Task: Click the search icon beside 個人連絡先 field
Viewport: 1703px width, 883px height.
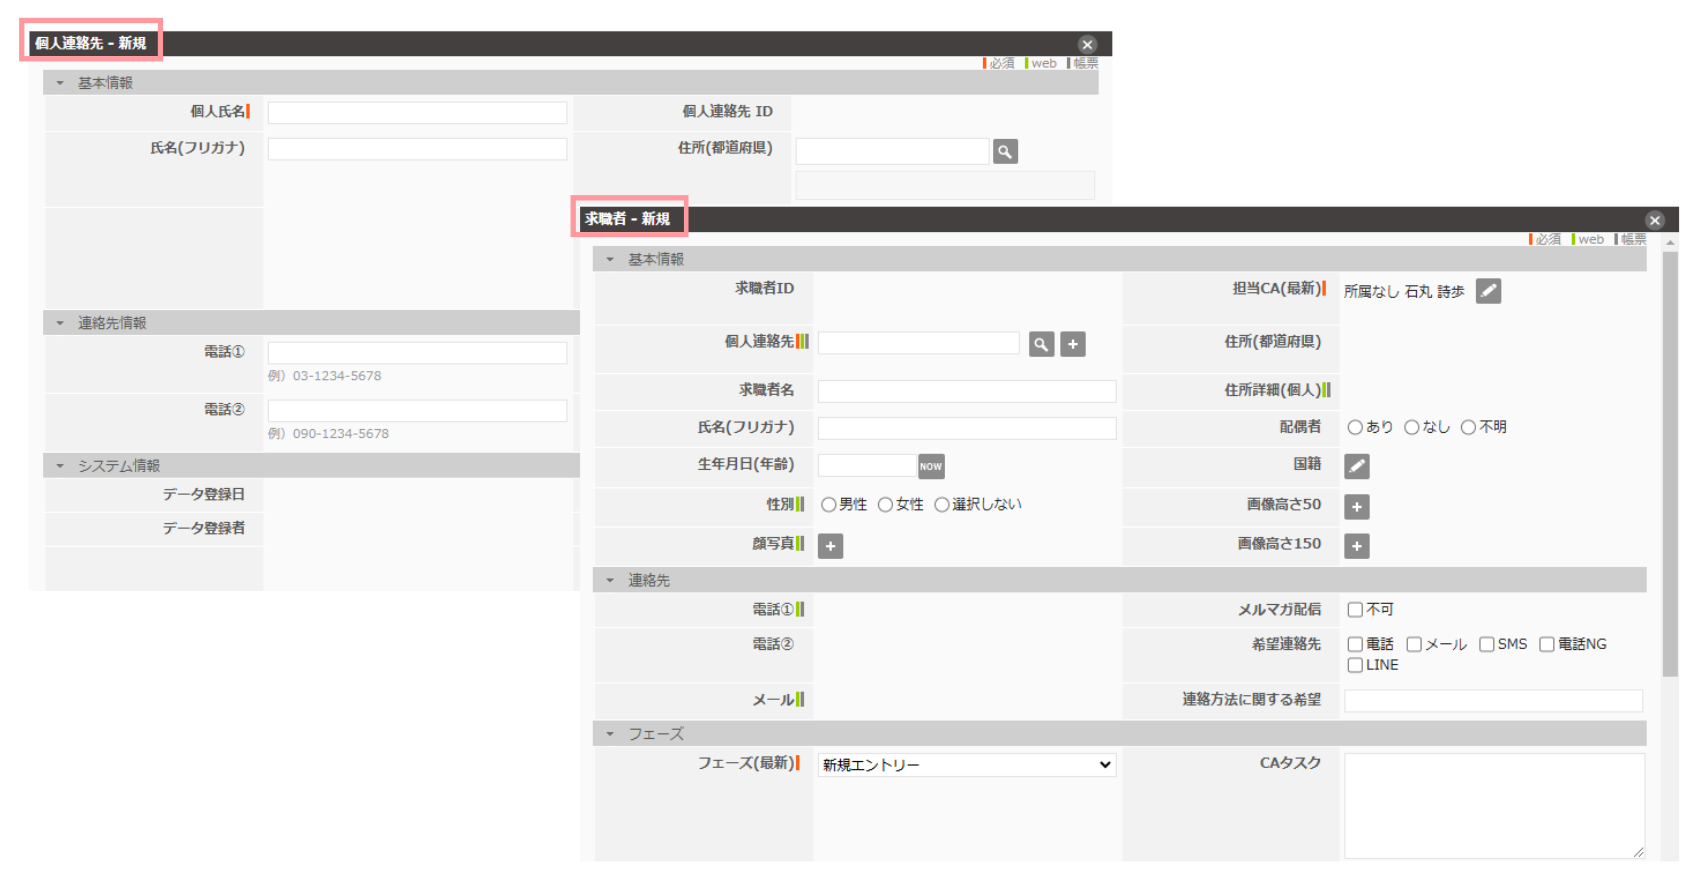Action: (x=1041, y=344)
